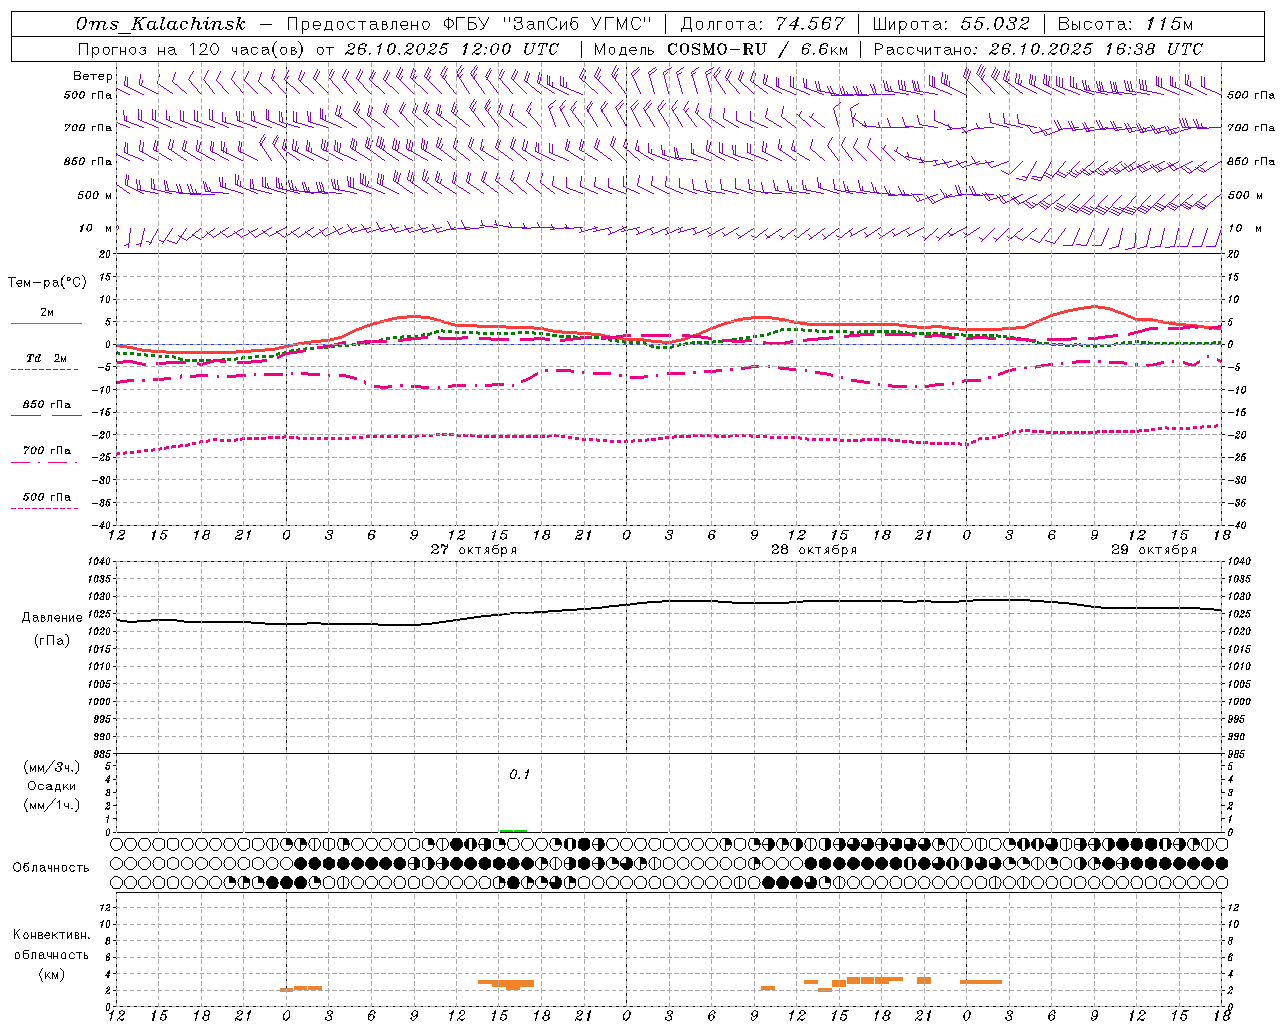Click the computed timestamp Рассчитано: 26.10.2025 16:38 UTC
Image resolution: width=1280 pixels, height=1024 pixels.
click(1038, 49)
